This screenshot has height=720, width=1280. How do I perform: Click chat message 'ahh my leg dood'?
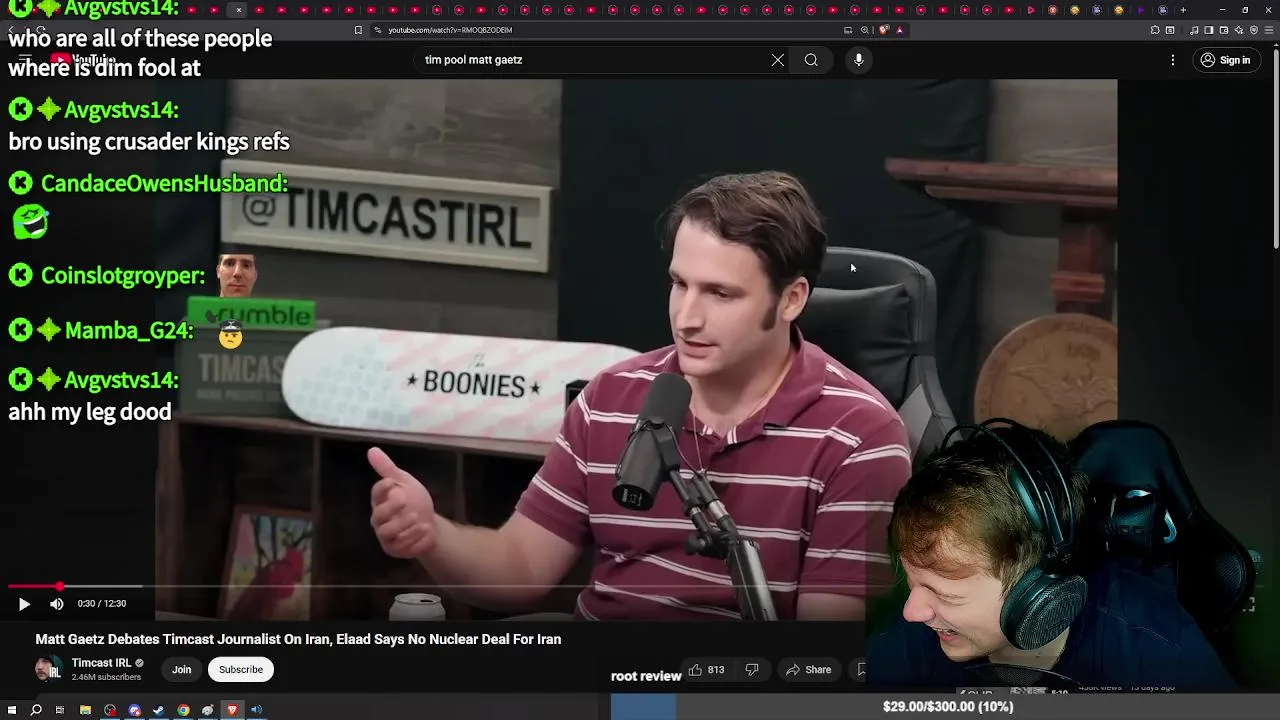click(90, 412)
